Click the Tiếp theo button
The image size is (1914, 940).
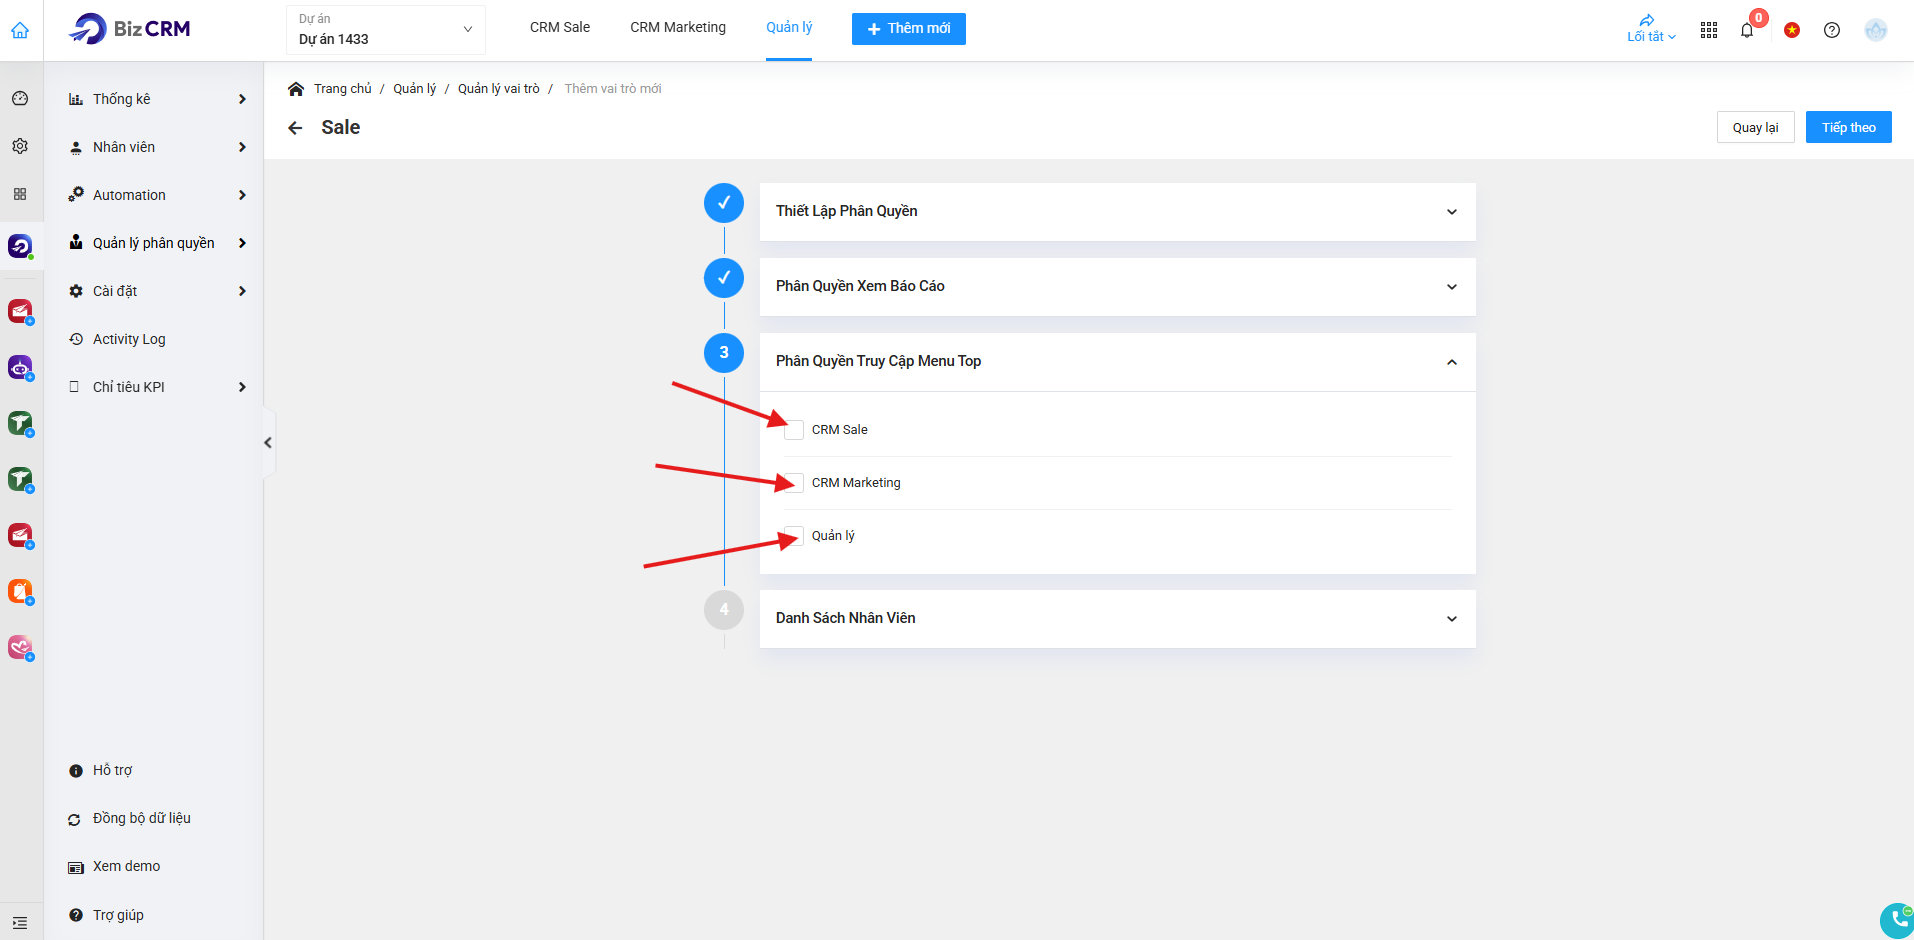(1849, 127)
